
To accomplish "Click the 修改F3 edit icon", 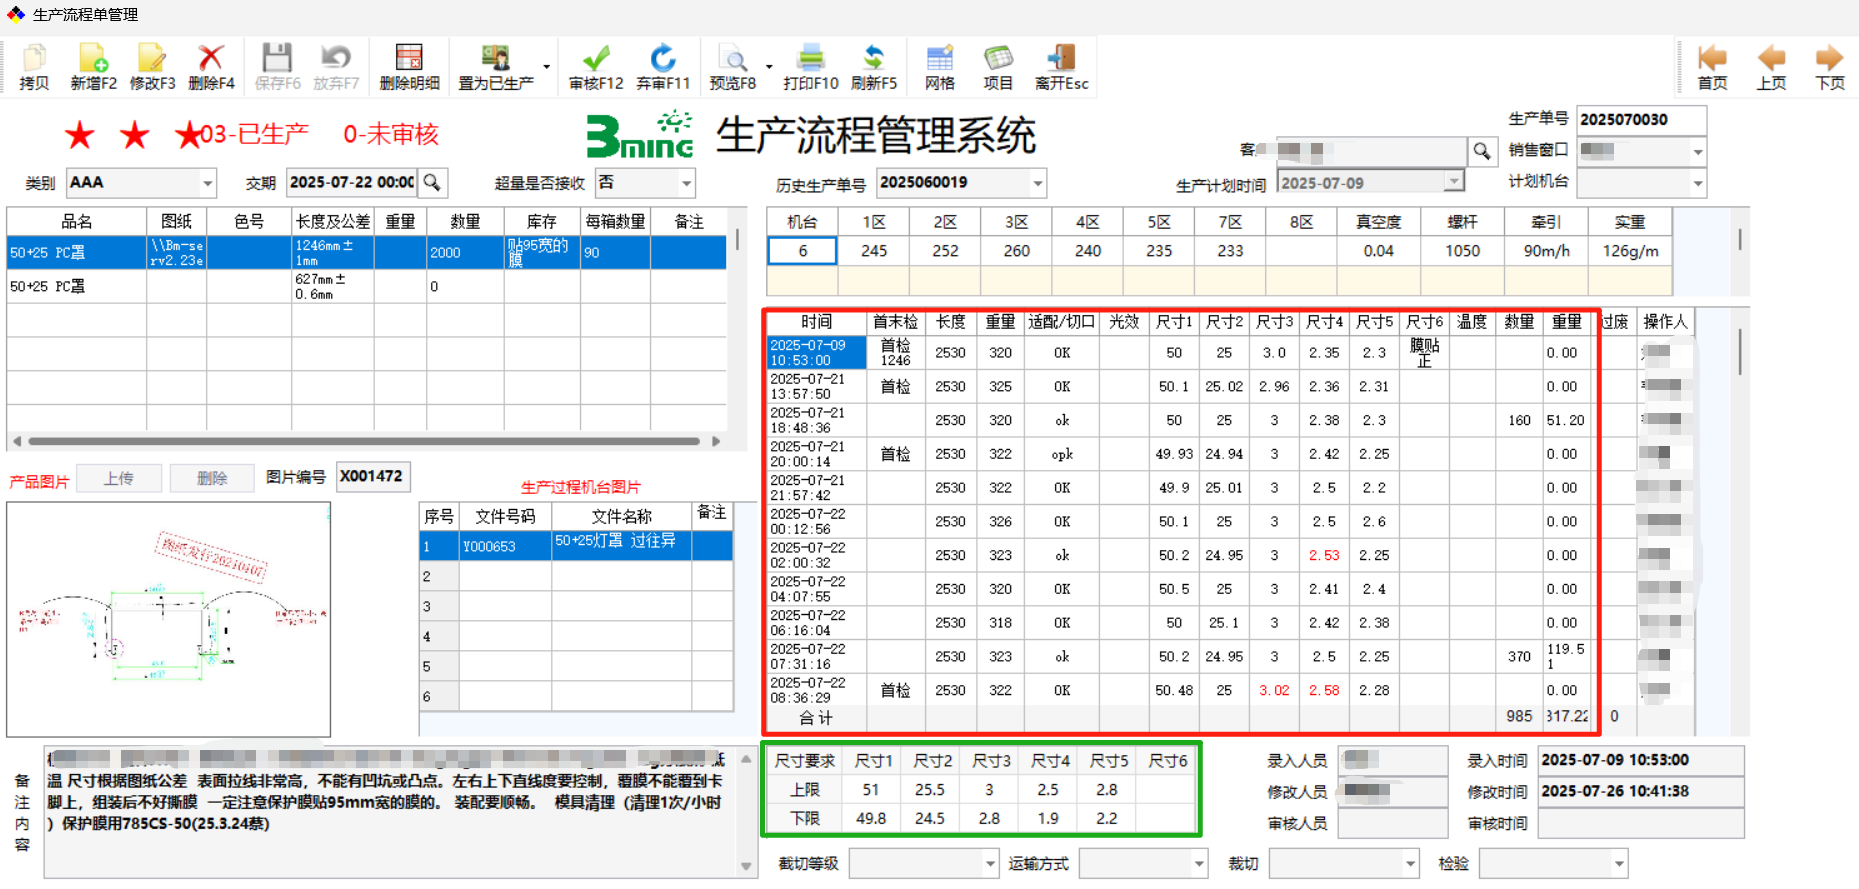I will [152, 59].
